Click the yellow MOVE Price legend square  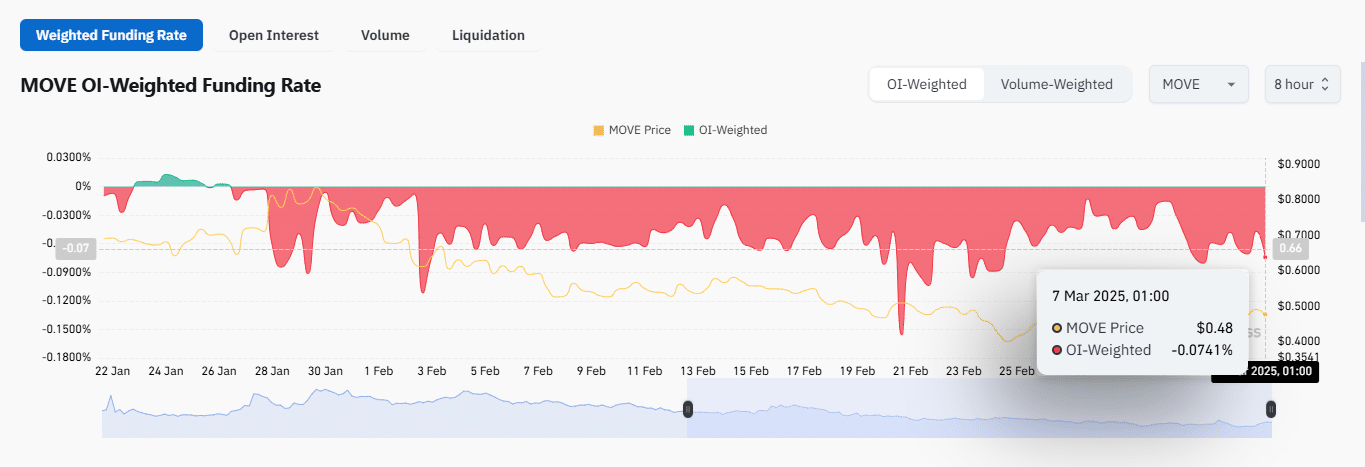click(599, 130)
